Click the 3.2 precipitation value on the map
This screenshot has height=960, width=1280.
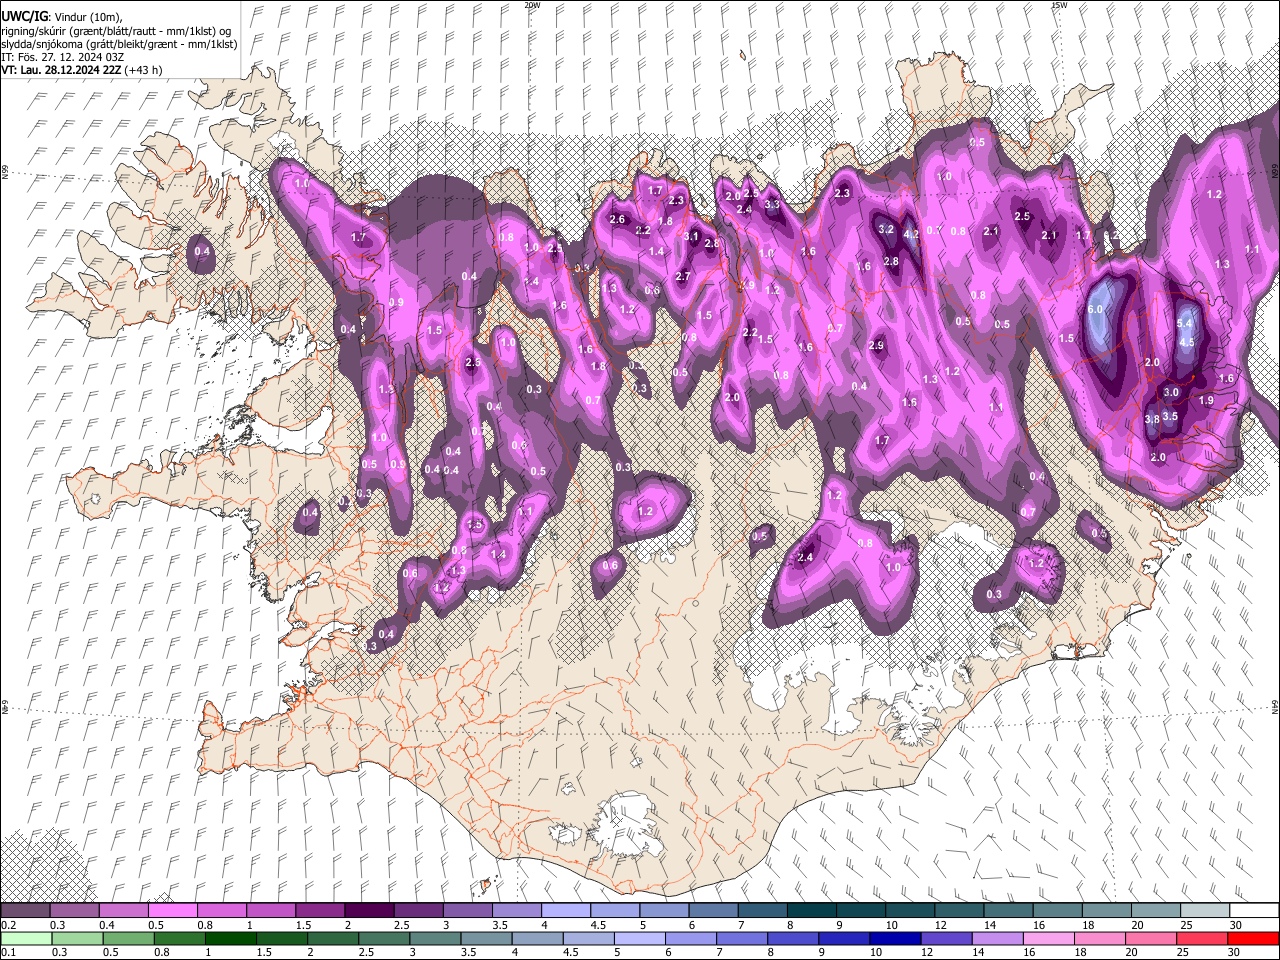coord(886,229)
